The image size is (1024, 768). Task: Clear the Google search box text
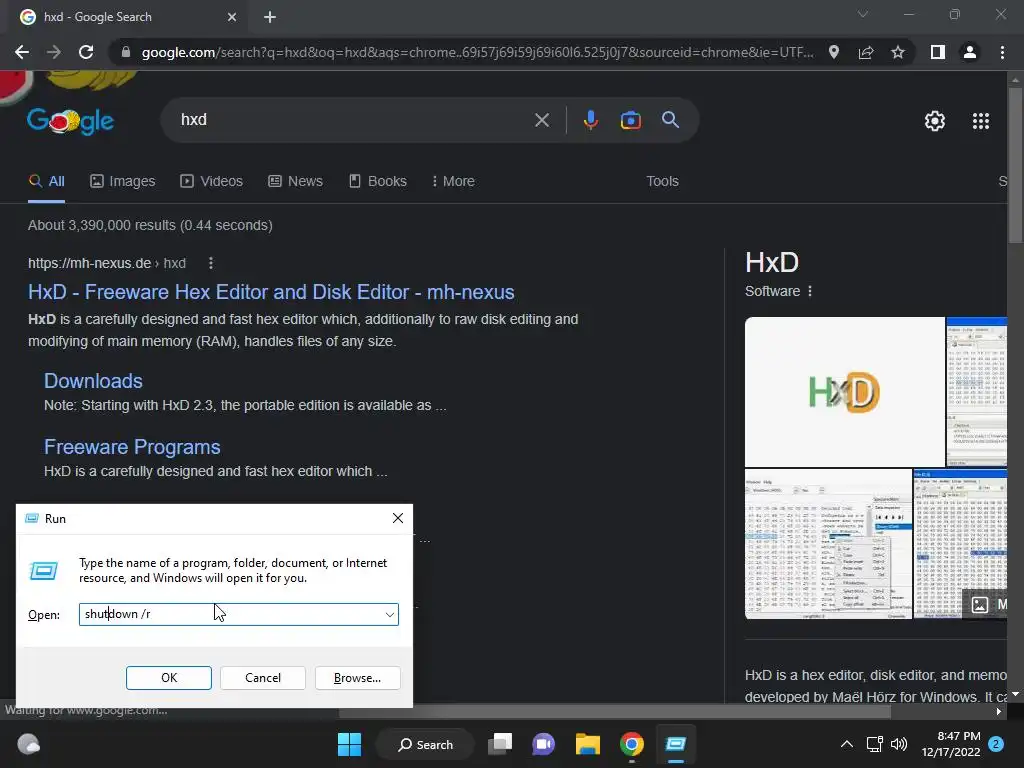(x=542, y=120)
